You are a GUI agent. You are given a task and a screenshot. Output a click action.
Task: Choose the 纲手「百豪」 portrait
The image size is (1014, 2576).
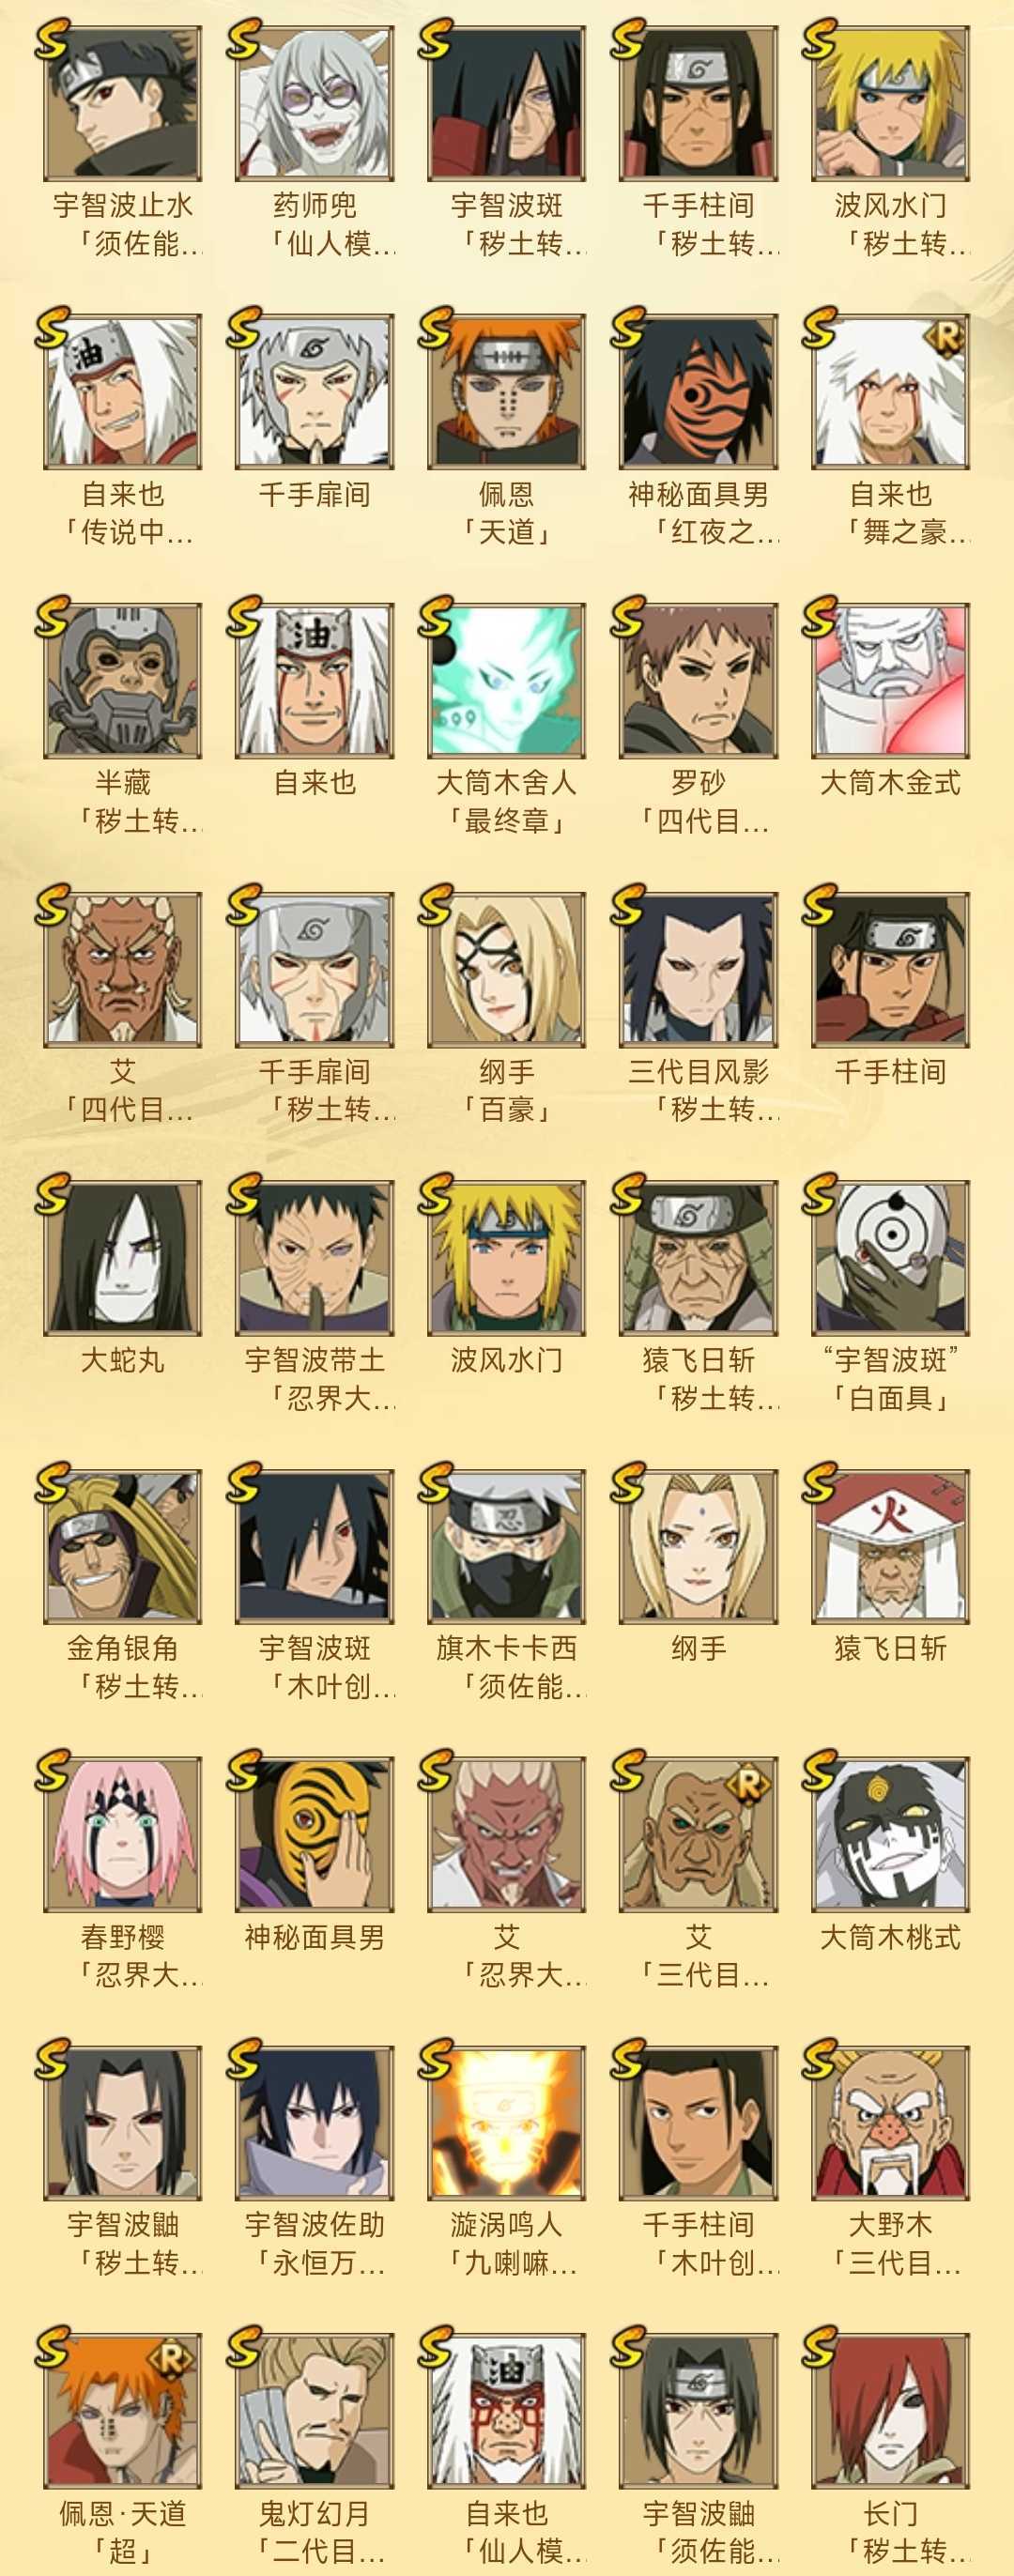(x=506, y=969)
